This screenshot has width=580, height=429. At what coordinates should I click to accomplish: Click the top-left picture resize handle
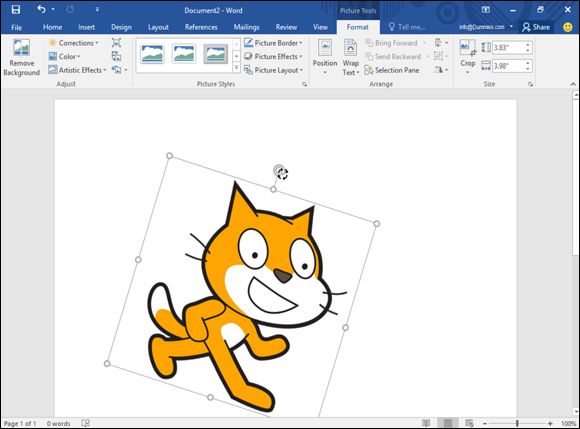coord(169,156)
